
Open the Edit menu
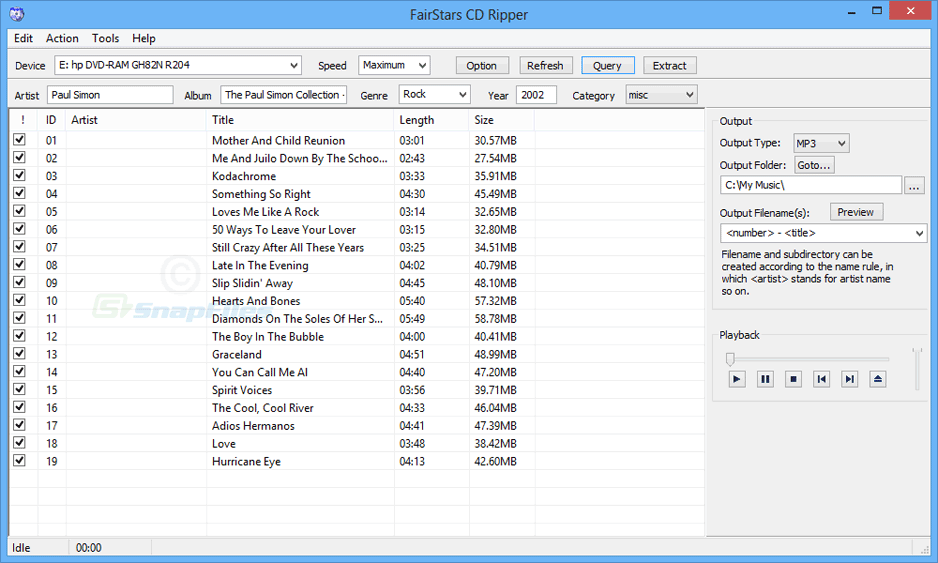(23, 38)
